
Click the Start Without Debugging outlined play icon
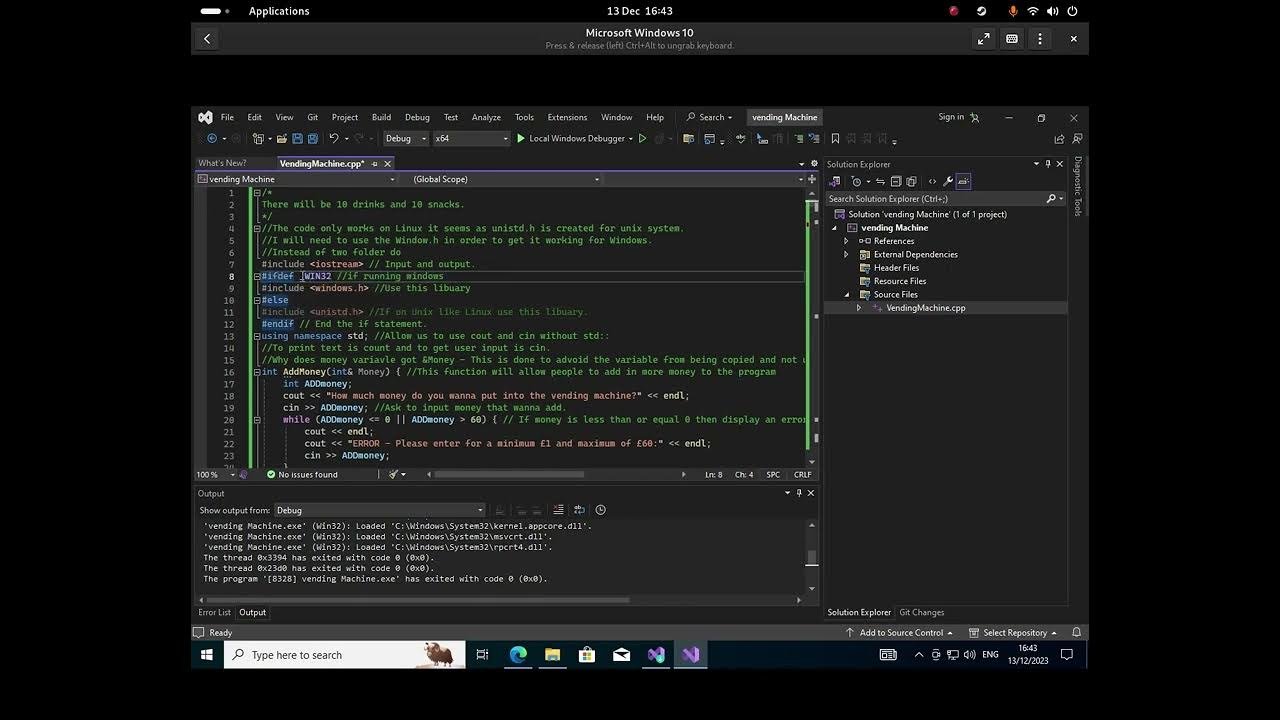point(642,139)
